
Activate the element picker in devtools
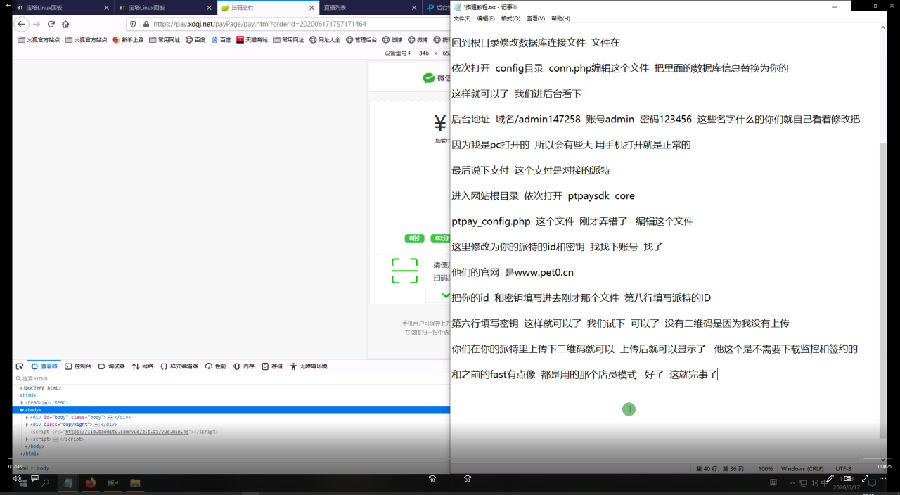tap(20, 366)
